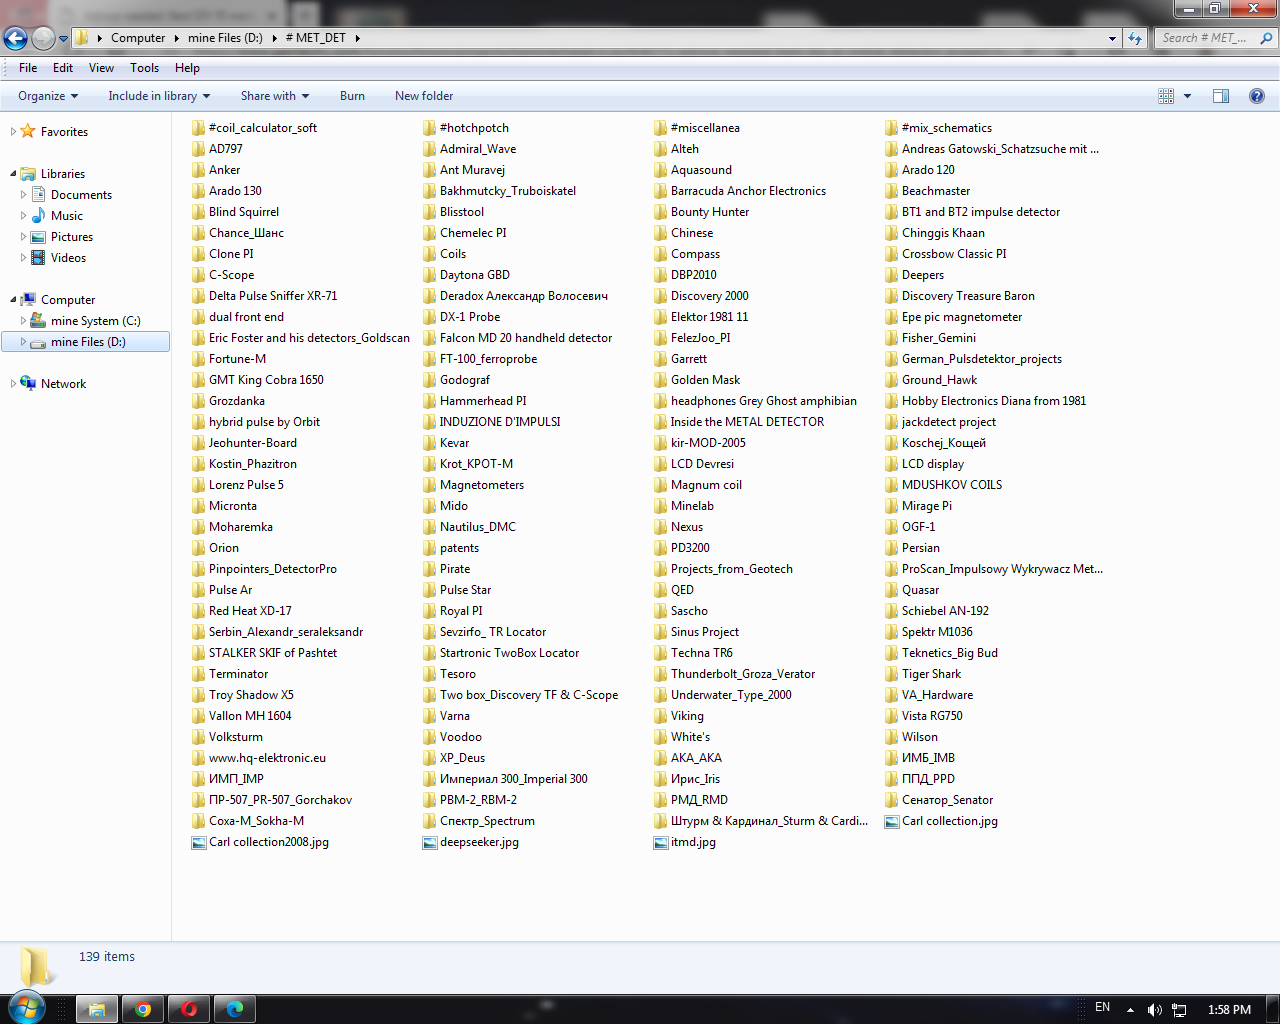Click the Minelab folder icon
Image resolution: width=1280 pixels, height=1024 pixels.
click(660, 506)
